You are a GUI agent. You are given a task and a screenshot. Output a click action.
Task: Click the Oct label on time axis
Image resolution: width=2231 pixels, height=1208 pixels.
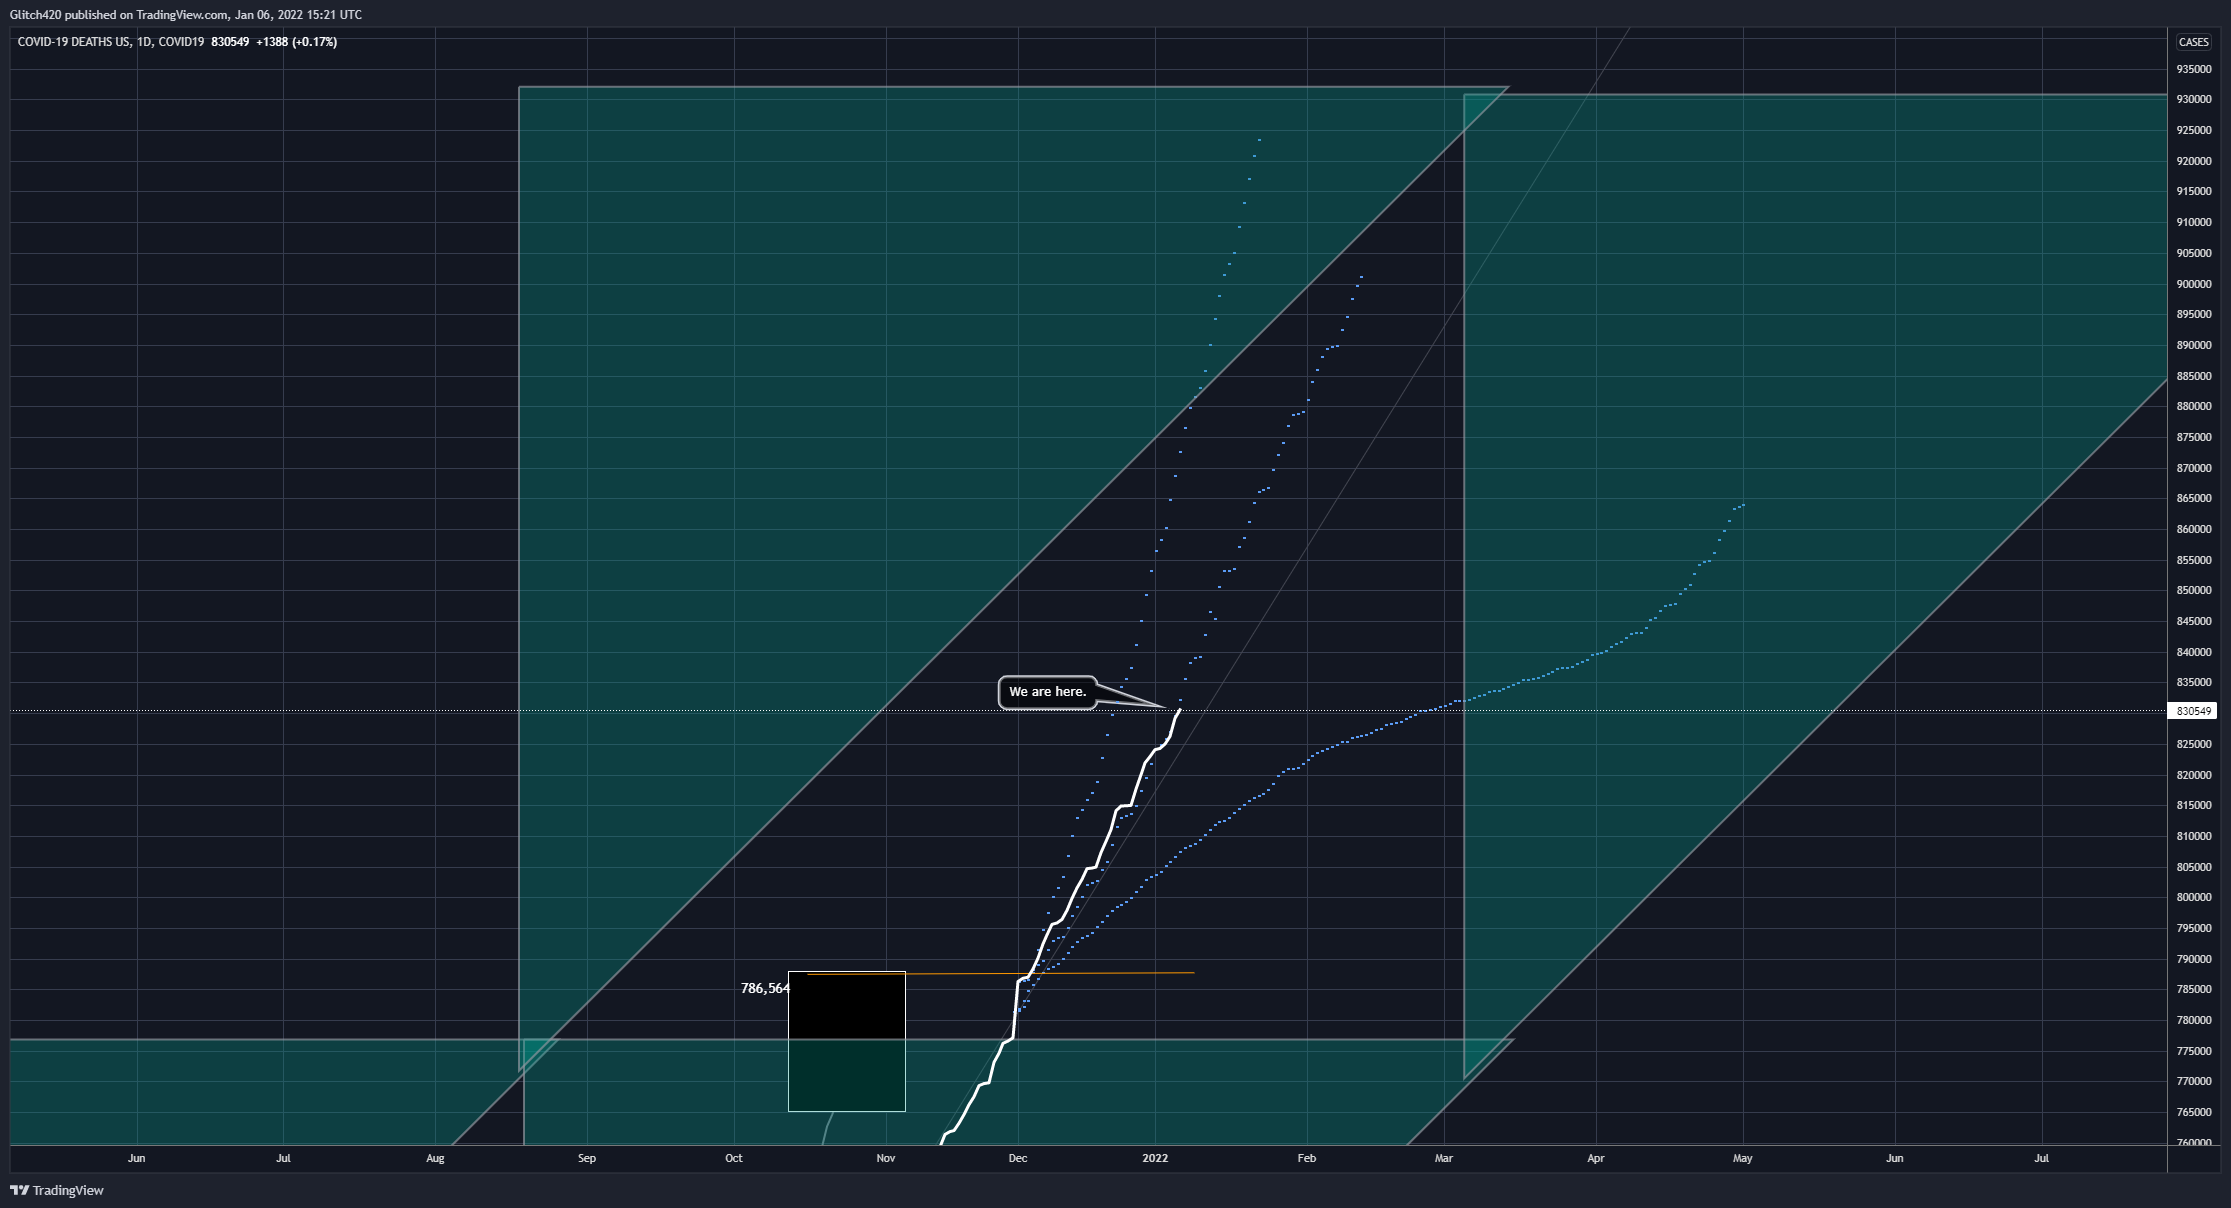click(734, 1158)
